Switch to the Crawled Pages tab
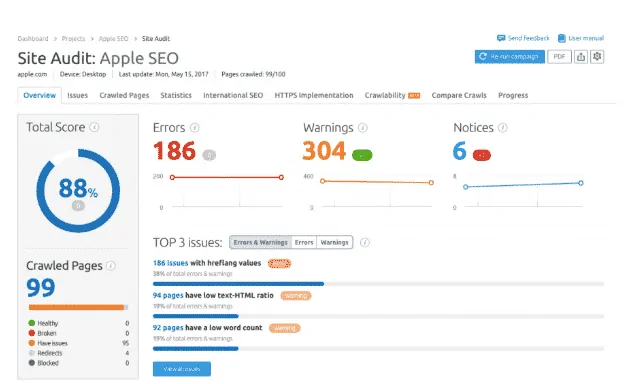 [x=124, y=95]
